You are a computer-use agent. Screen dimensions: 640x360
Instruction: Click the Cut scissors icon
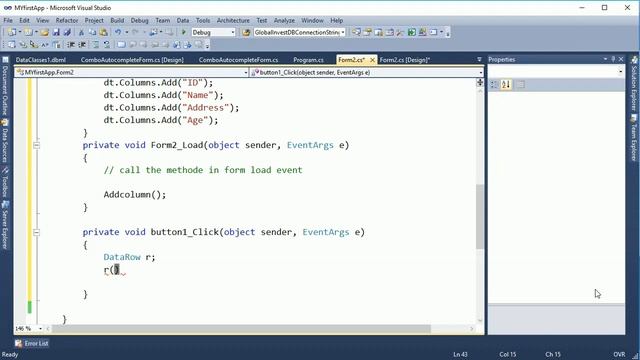[x=81, y=32]
